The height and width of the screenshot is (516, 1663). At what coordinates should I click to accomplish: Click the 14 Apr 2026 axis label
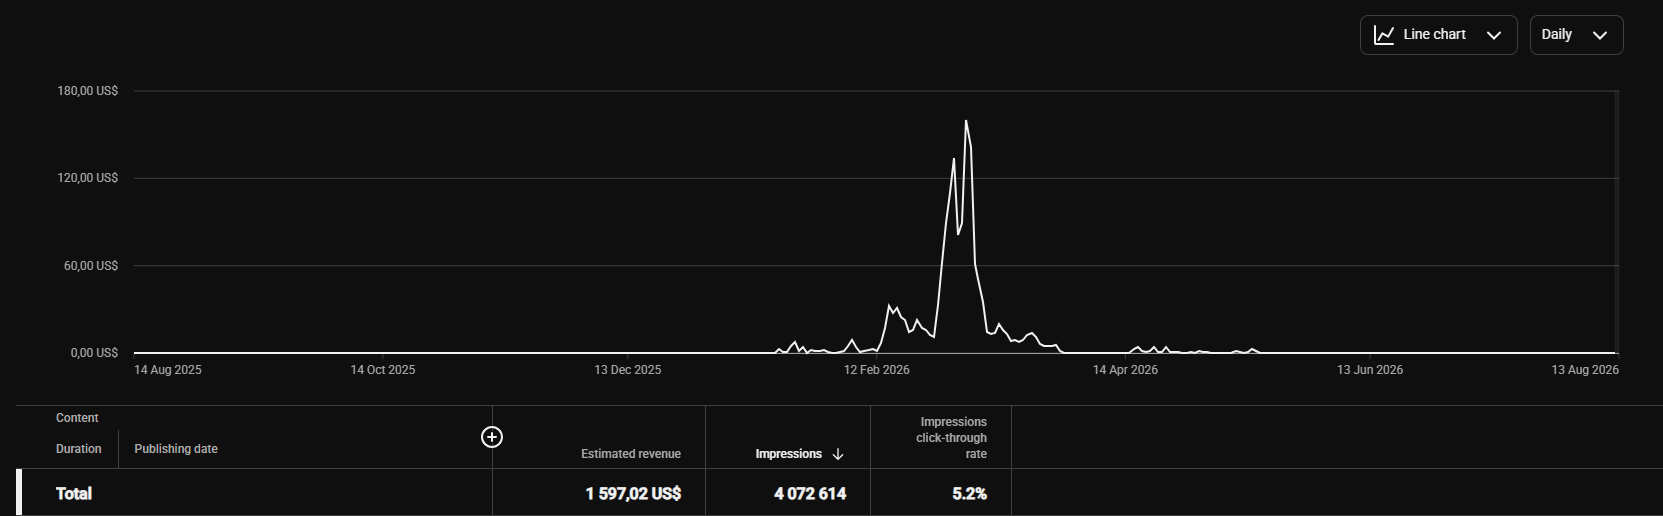pos(1125,370)
